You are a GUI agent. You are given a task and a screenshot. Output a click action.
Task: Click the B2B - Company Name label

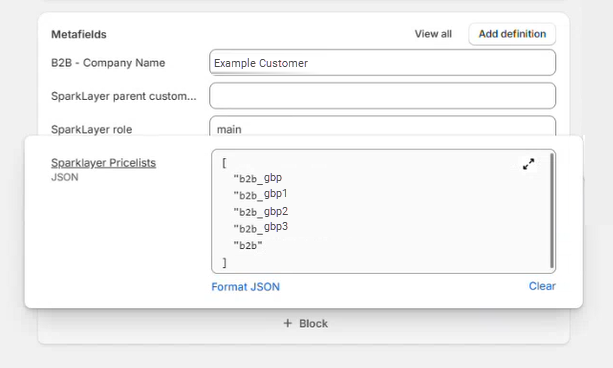pos(108,63)
